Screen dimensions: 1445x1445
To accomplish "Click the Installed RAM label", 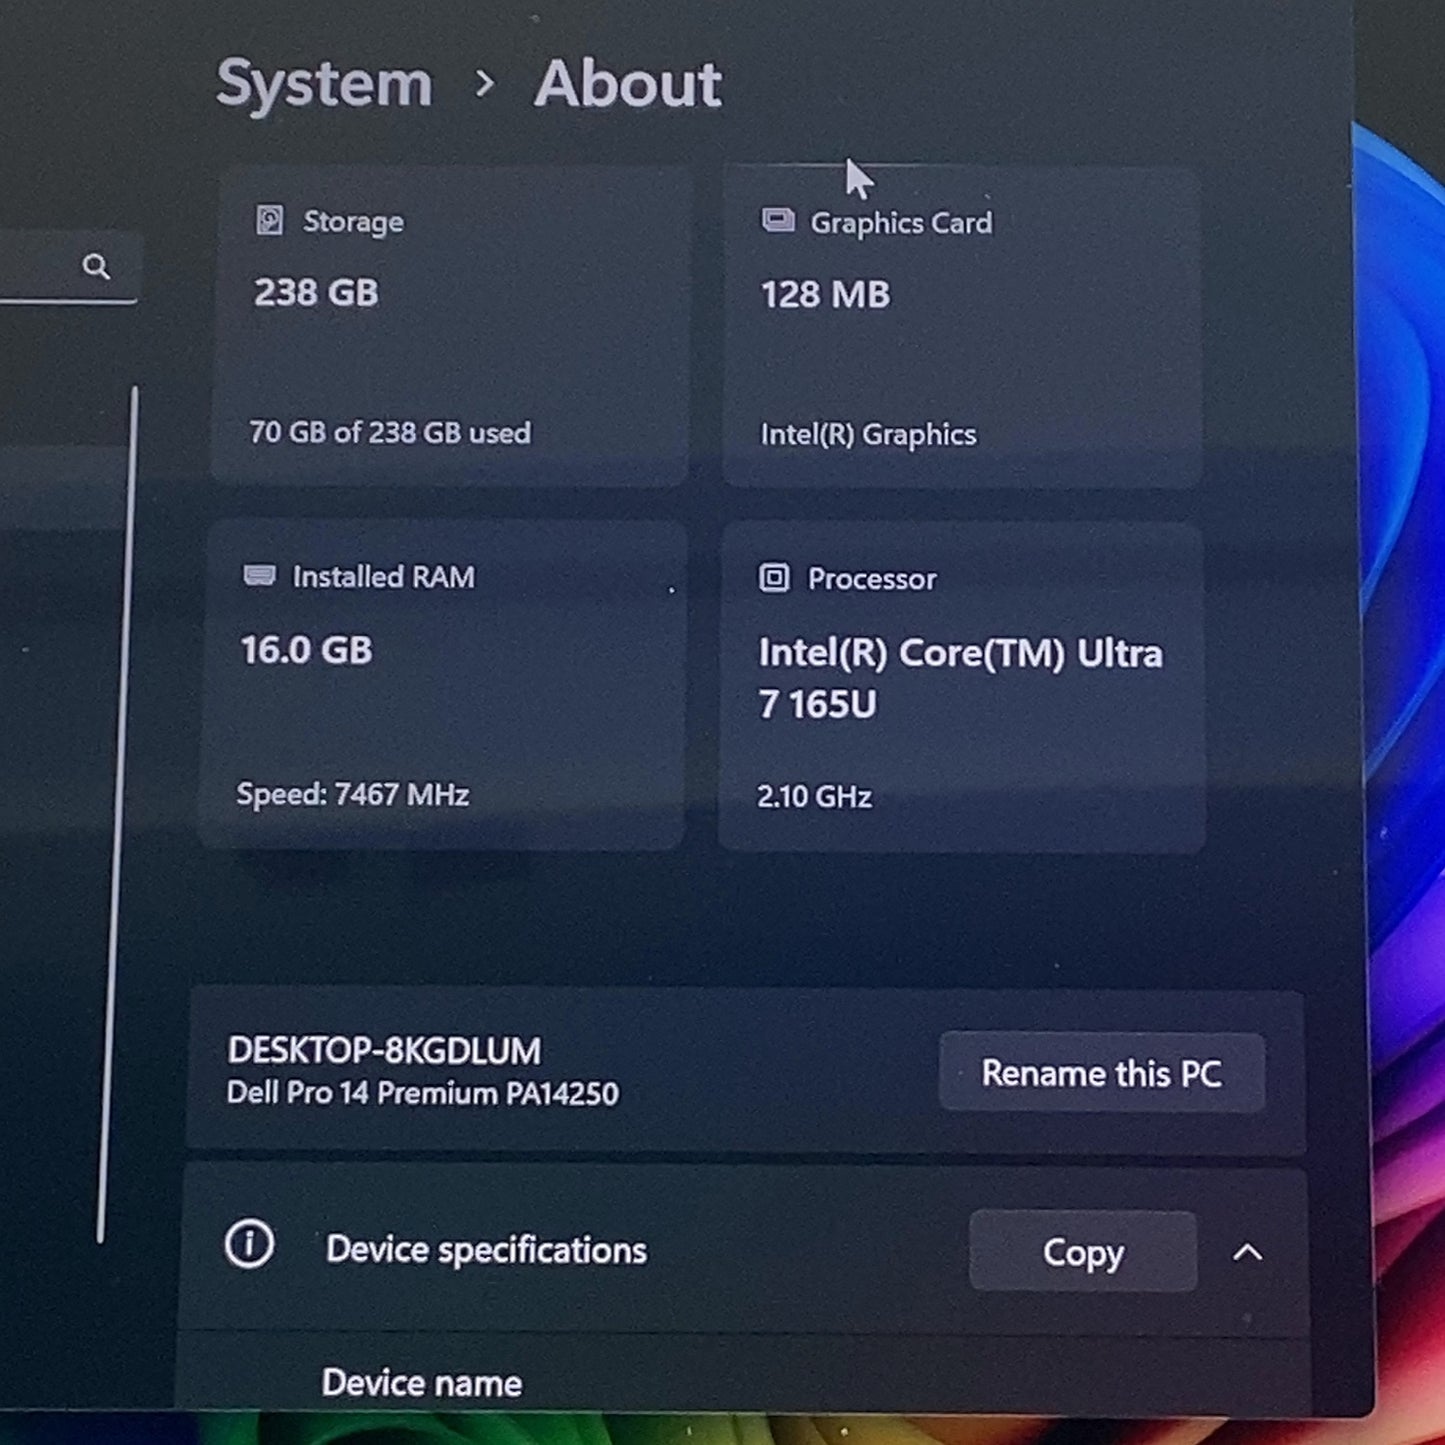I will click(x=383, y=577).
